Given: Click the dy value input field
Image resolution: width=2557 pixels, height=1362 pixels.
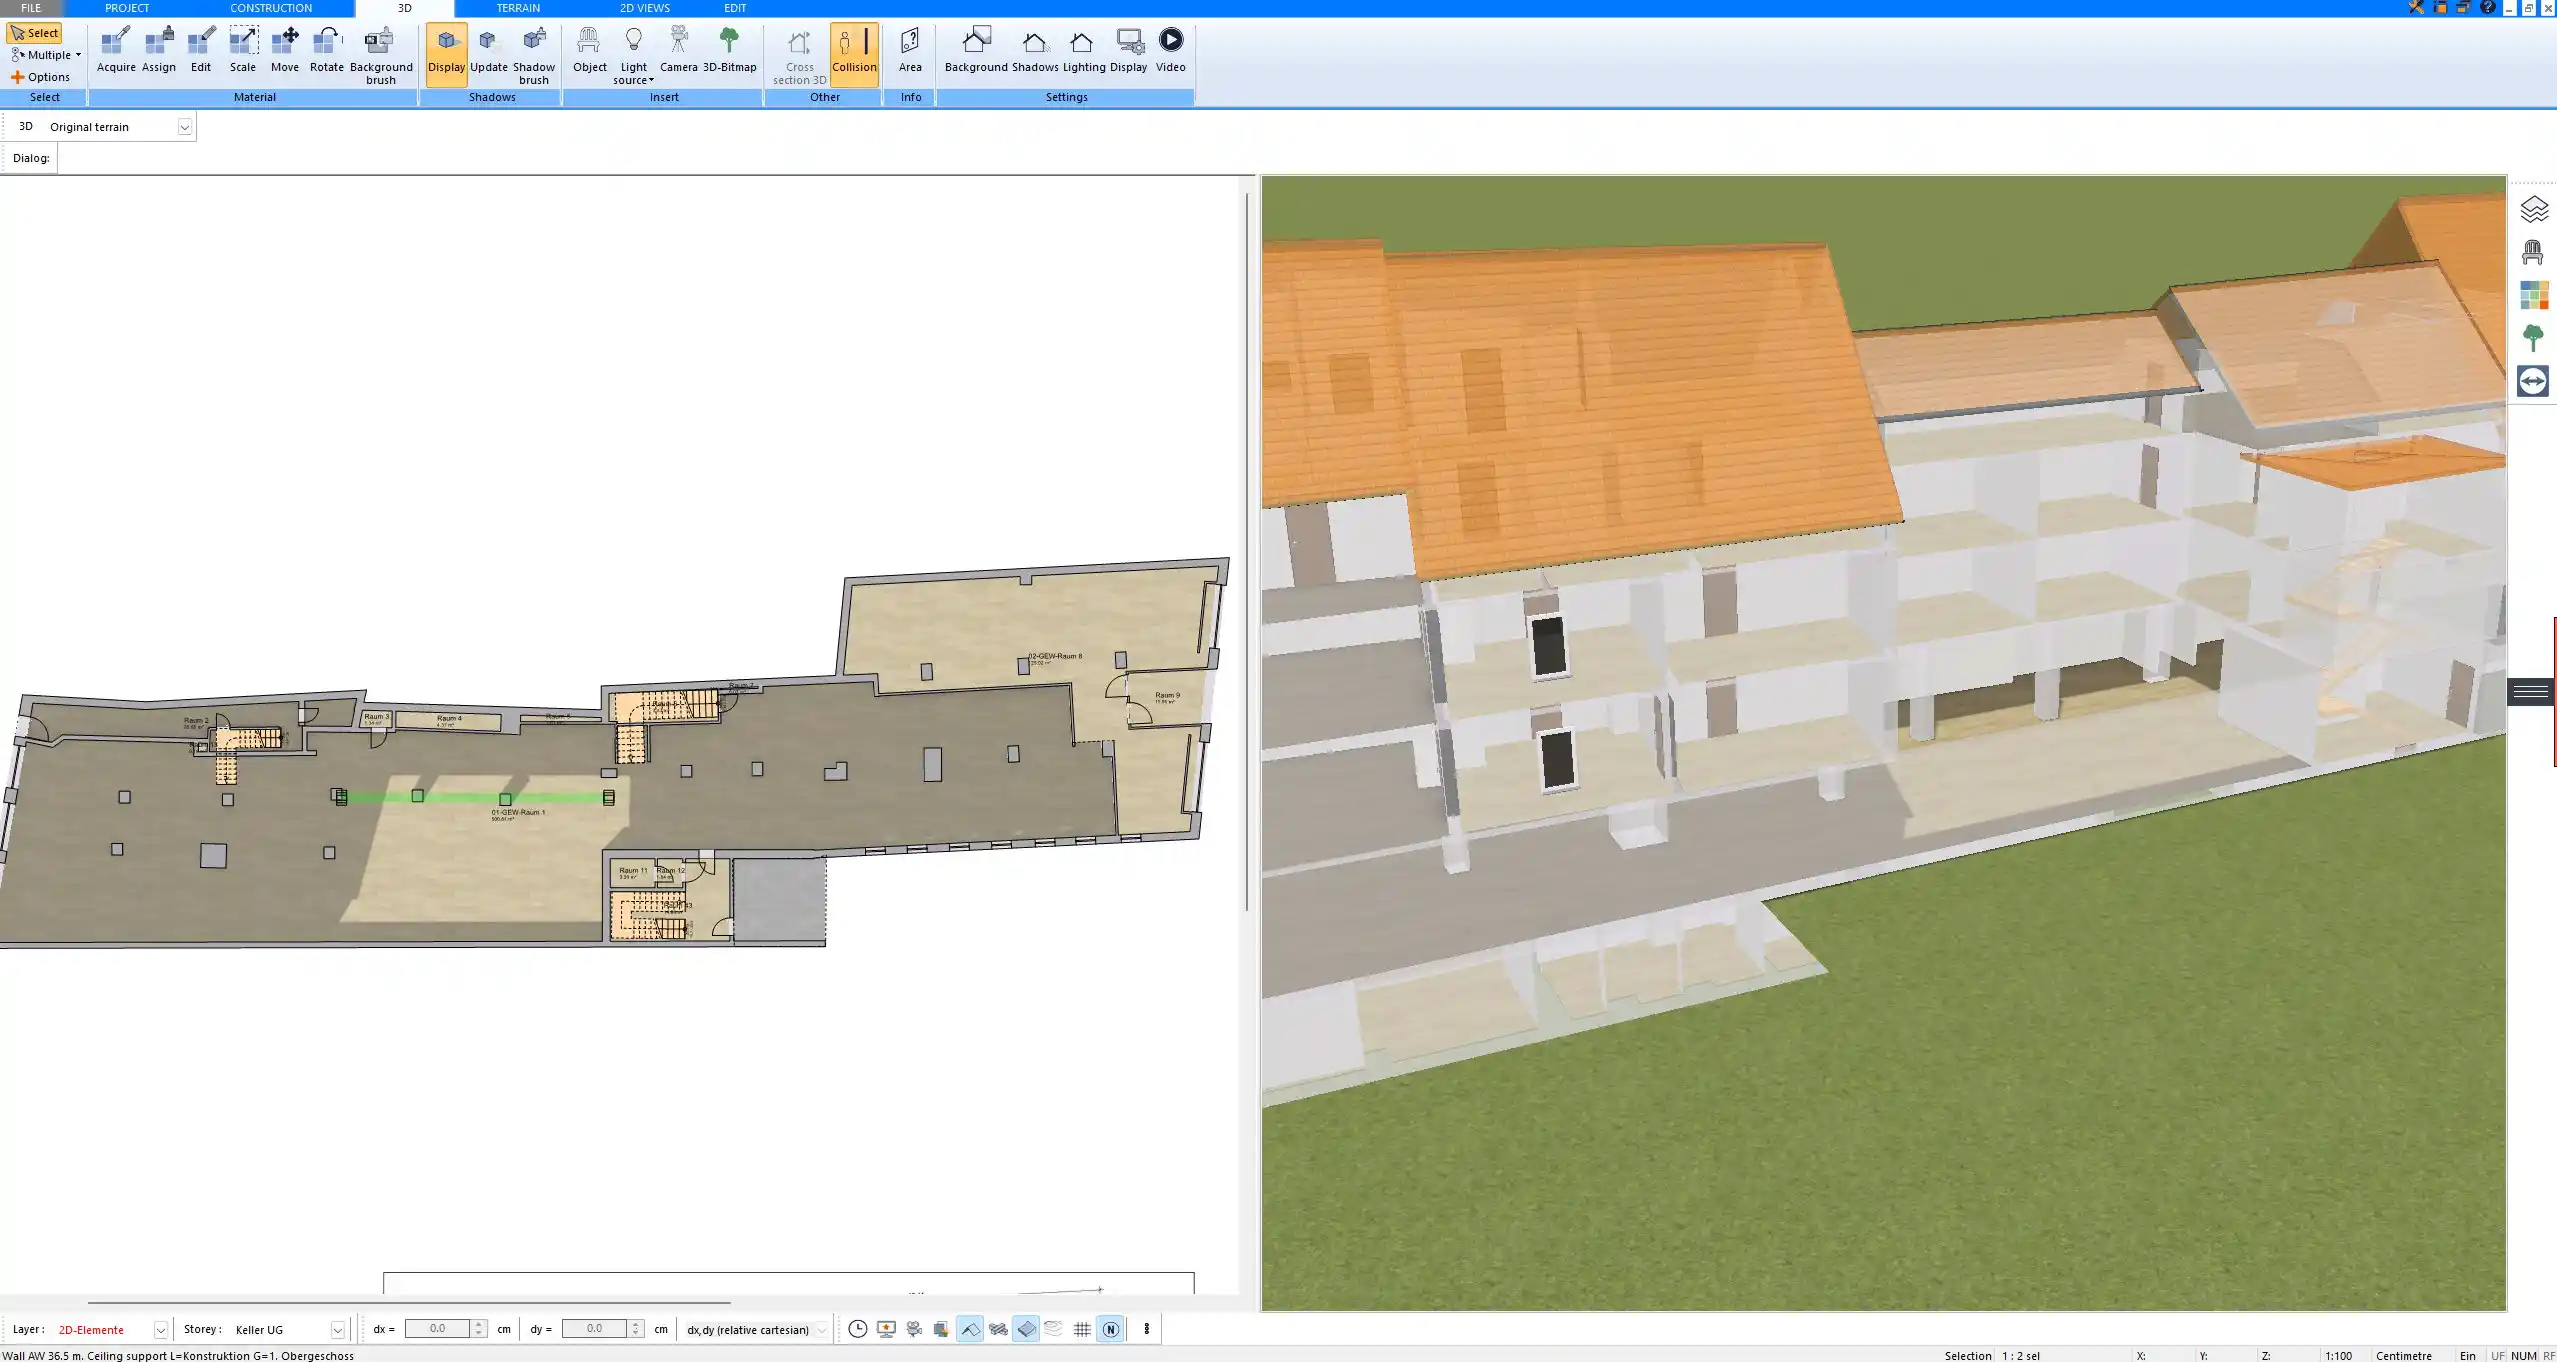Looking at the screenshot, I should tap(594, 1329).
